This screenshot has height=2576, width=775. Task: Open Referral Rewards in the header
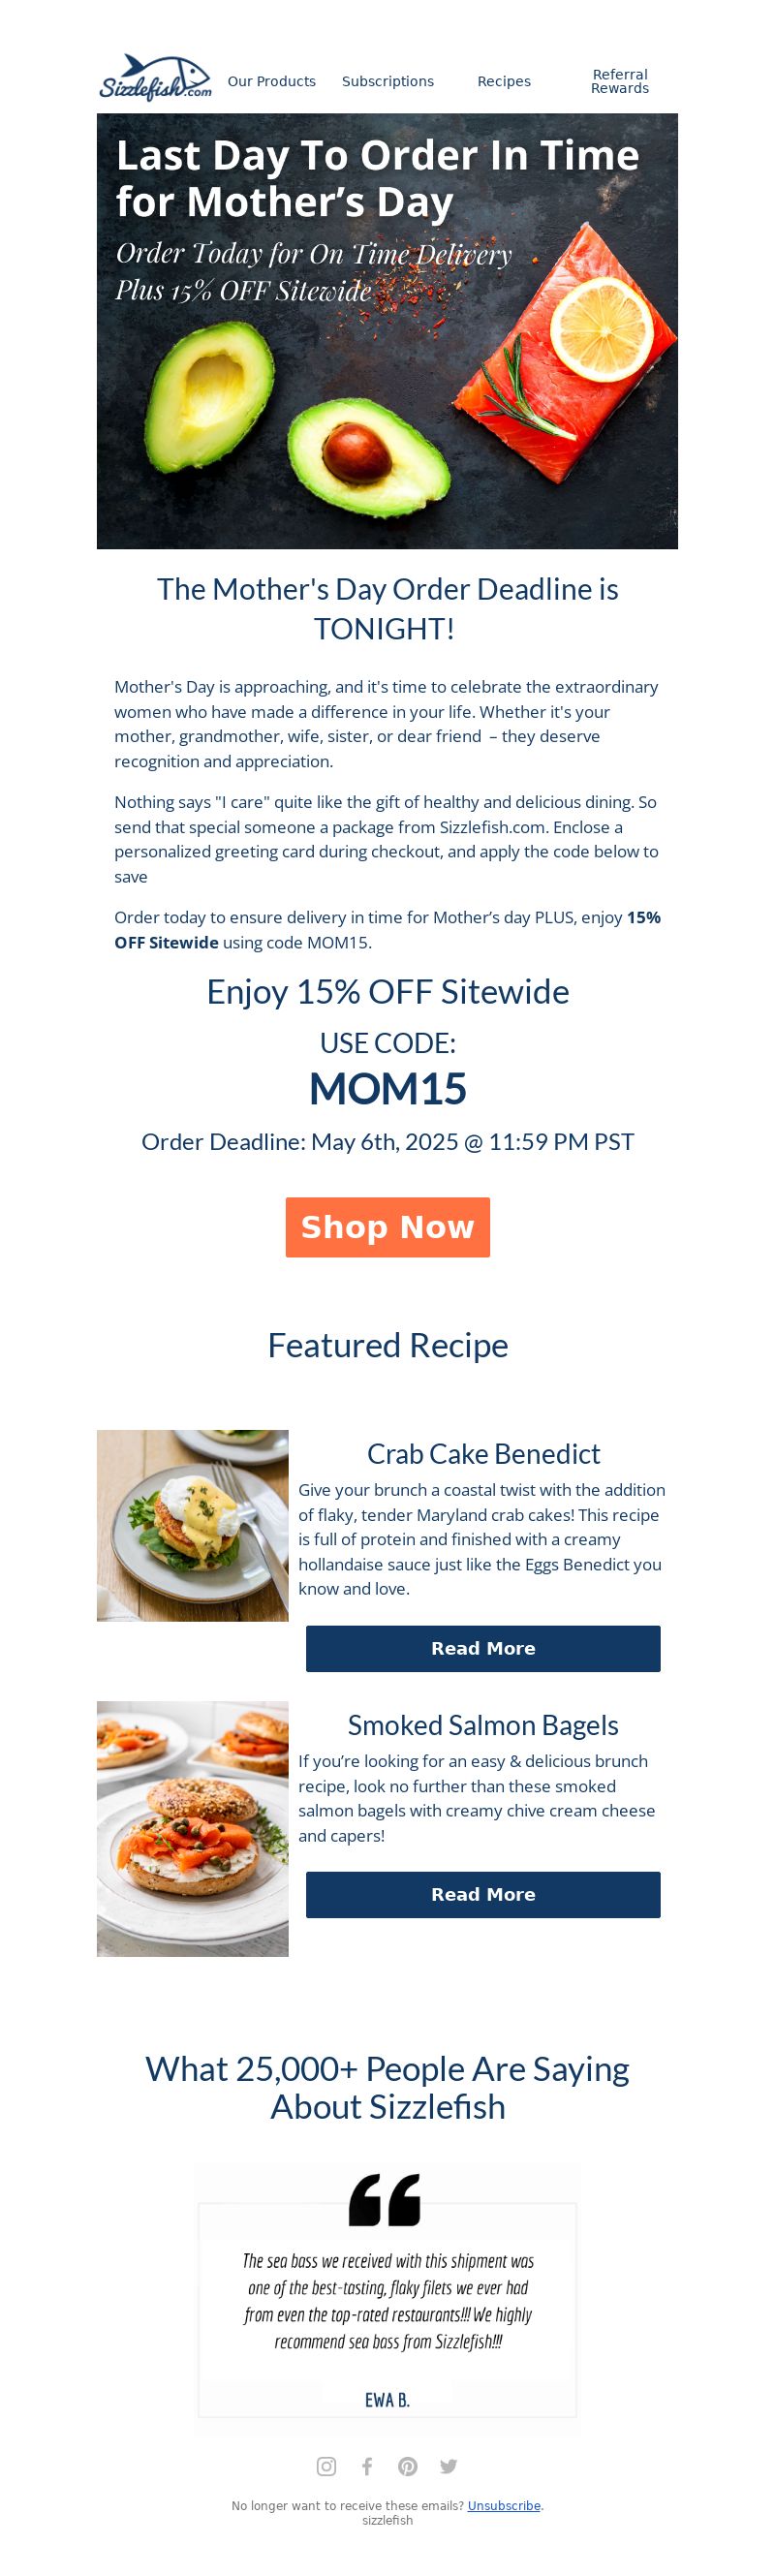(x=620, y=82)
